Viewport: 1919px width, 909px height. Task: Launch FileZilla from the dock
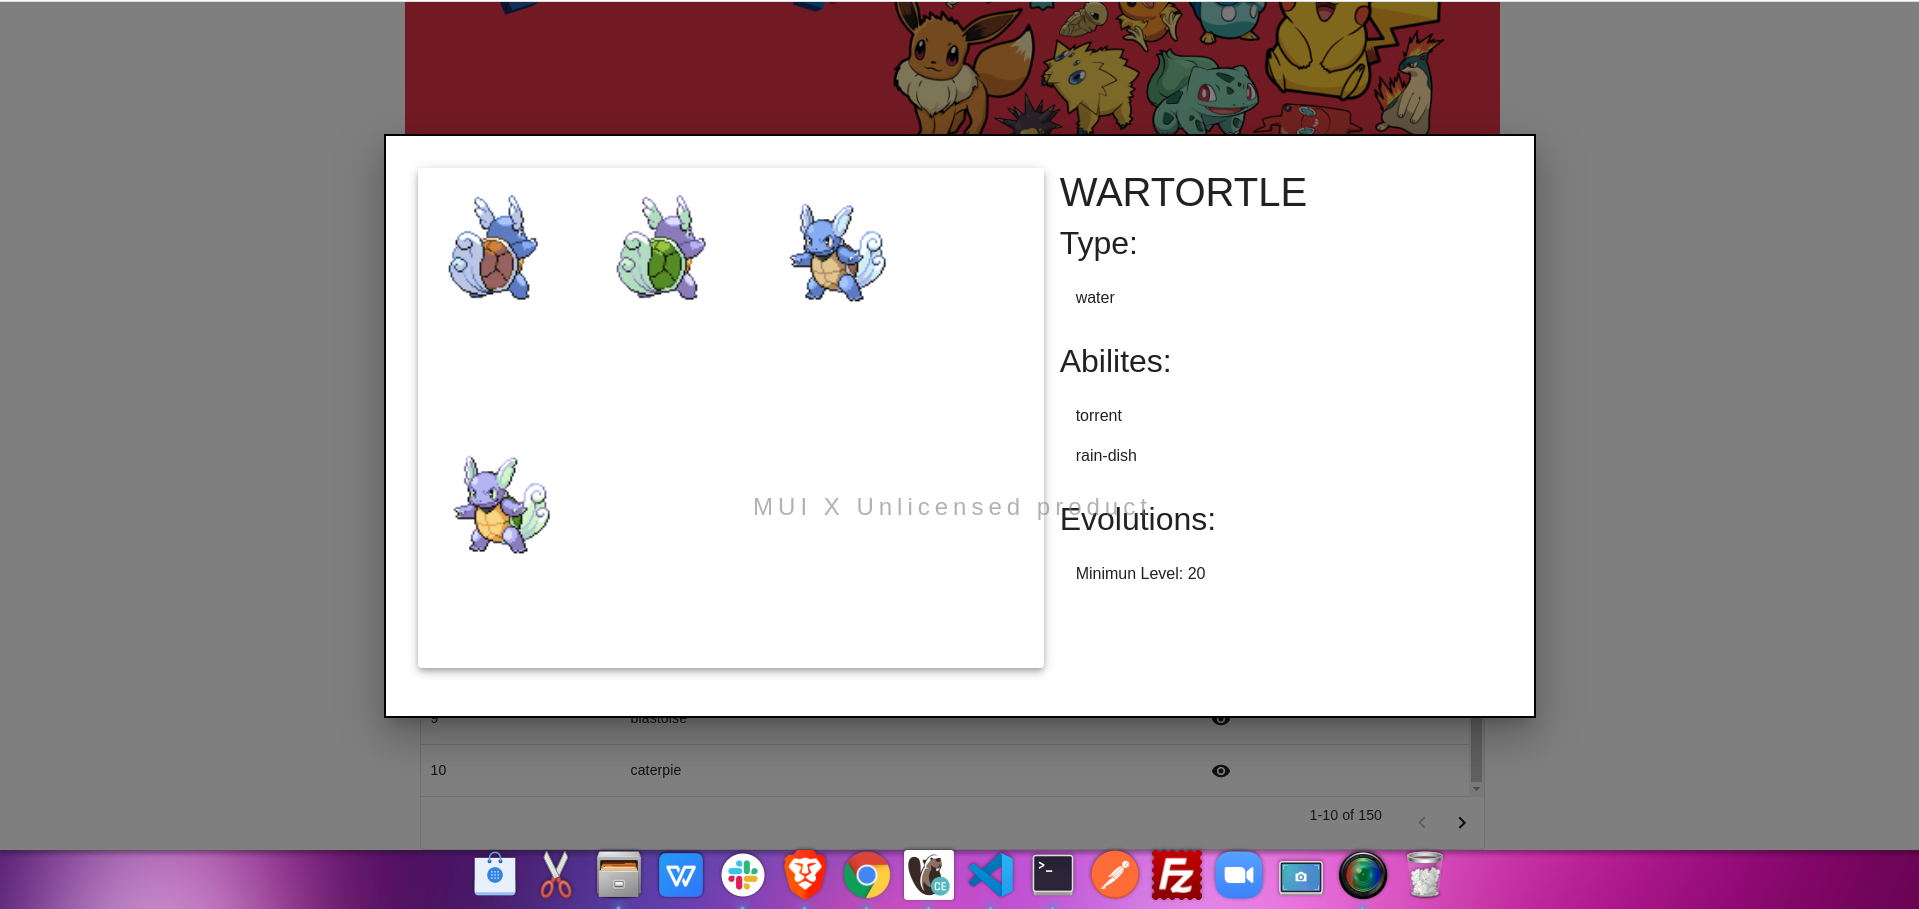[x=1176, y=875]
